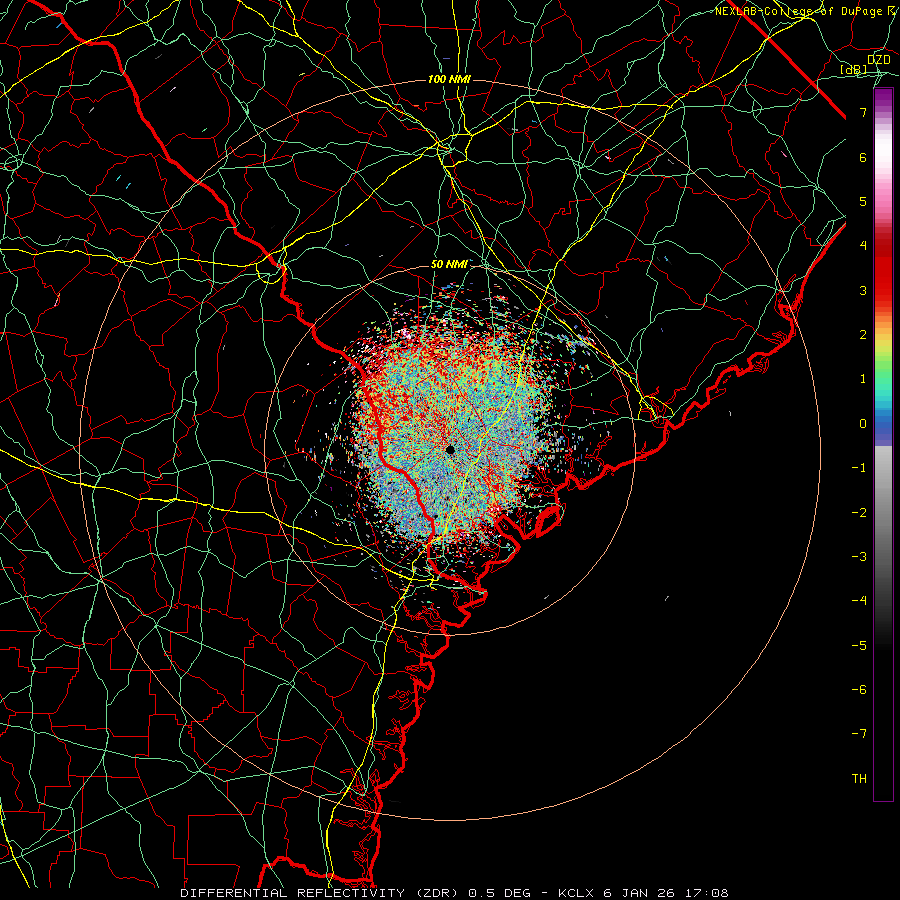The height and width of the screenshot is (900, 900).
Task: Click the "-6" value on the color scale
Action: click(x=859, y=690)
